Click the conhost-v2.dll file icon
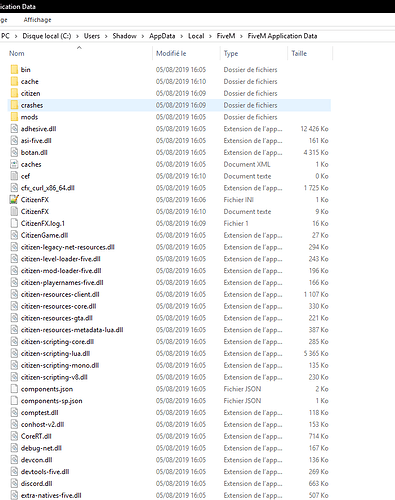This screenshot has width=395, height=500. tap(14, 424)
